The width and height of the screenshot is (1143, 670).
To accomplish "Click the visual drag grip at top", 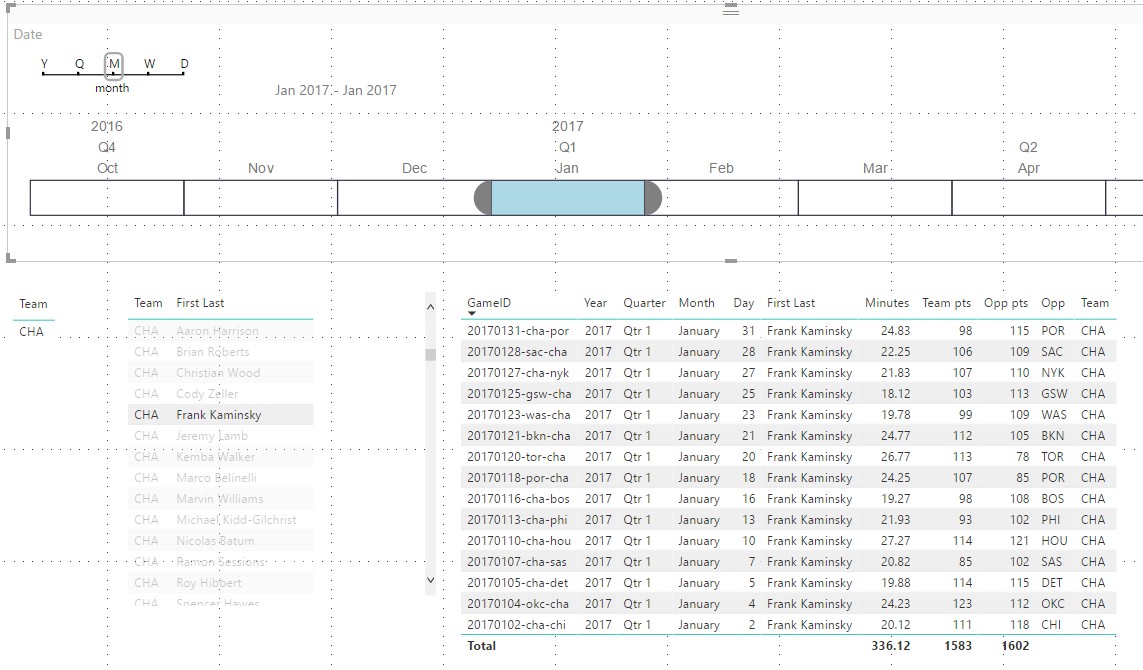I will 730,10.
